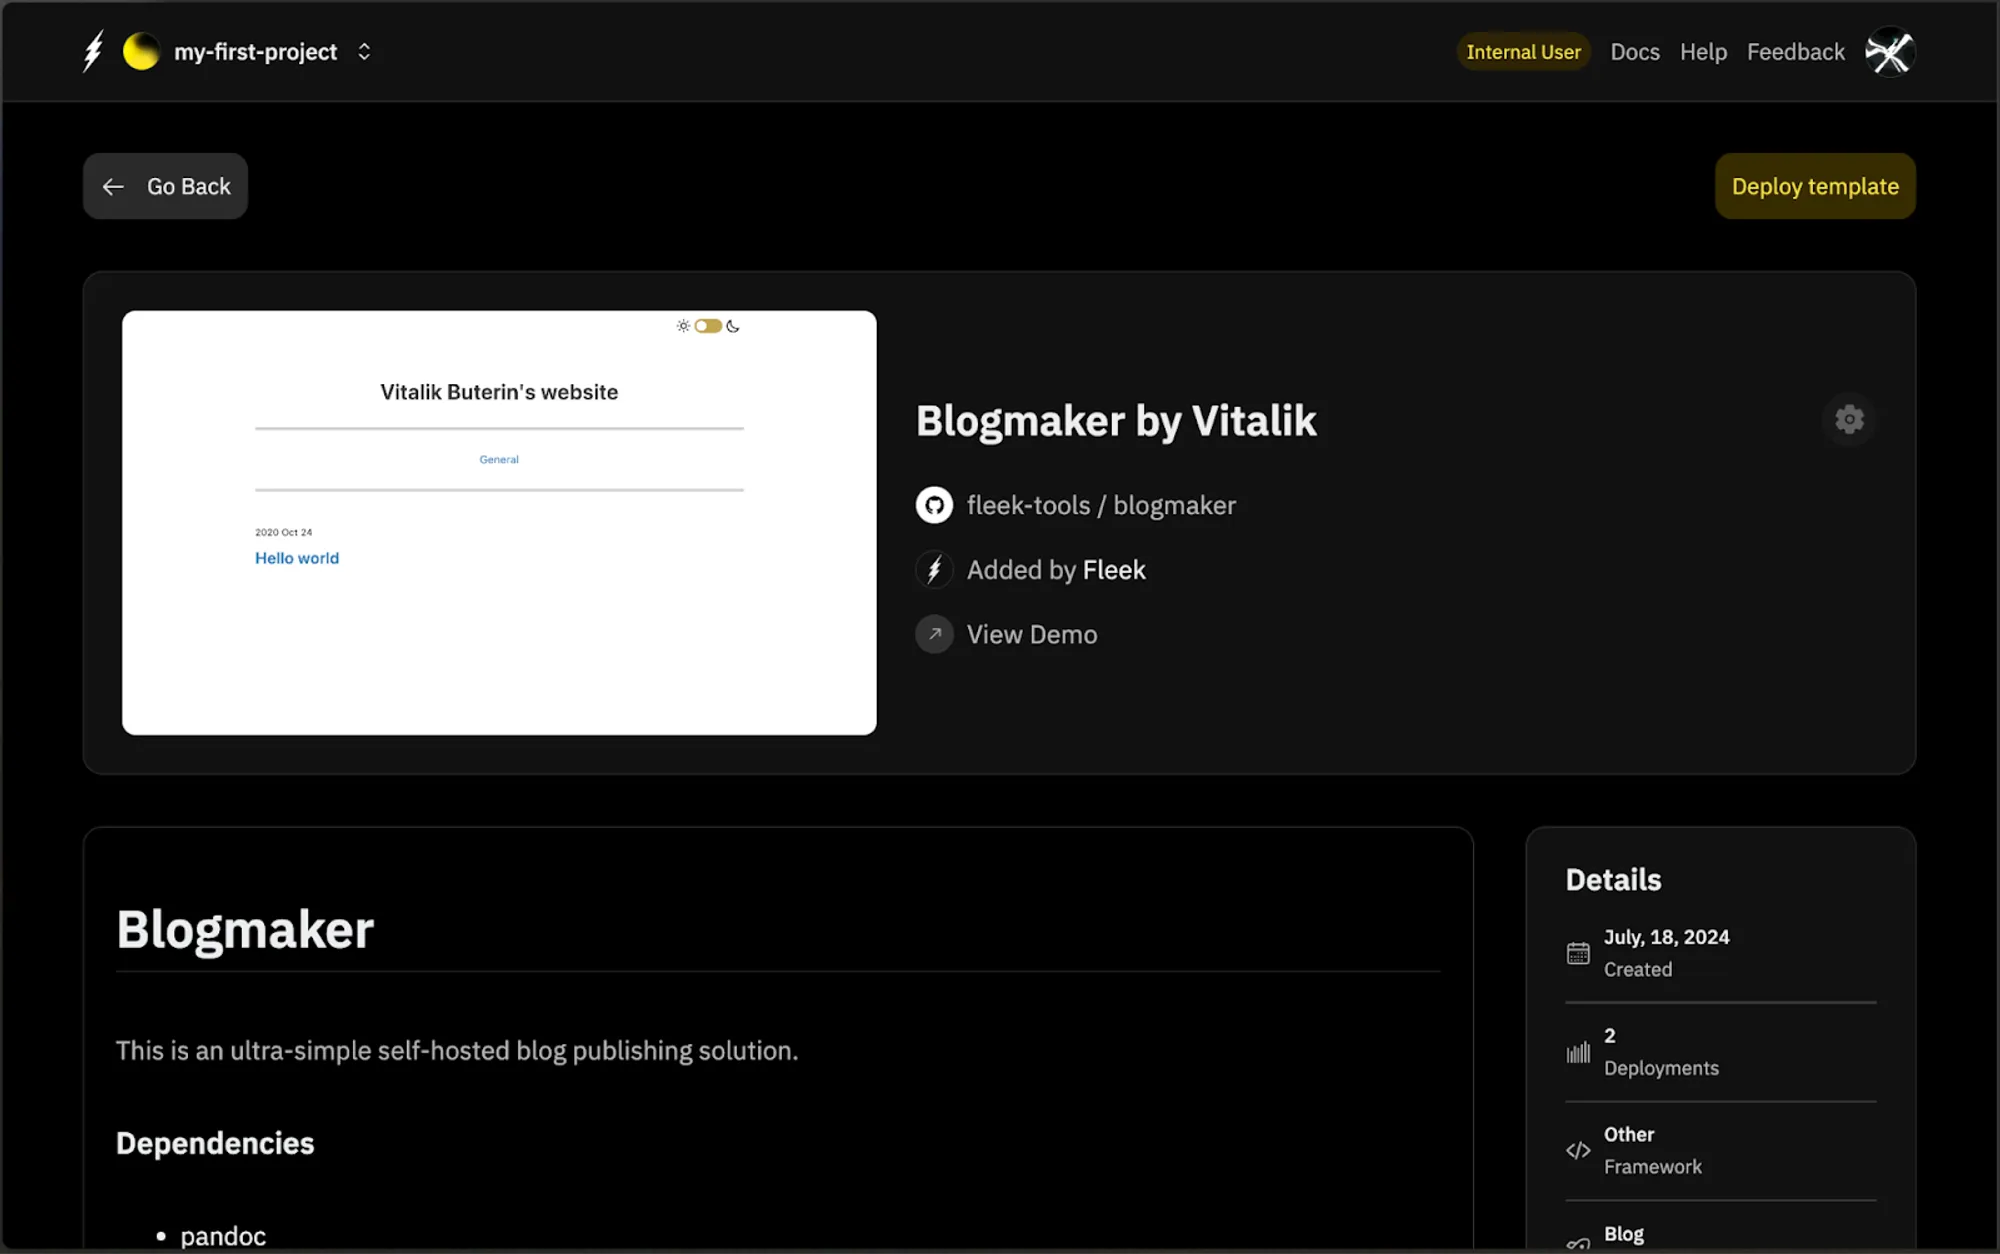Click the GitHub repository icon
2000x1254 pixels.
934,505
